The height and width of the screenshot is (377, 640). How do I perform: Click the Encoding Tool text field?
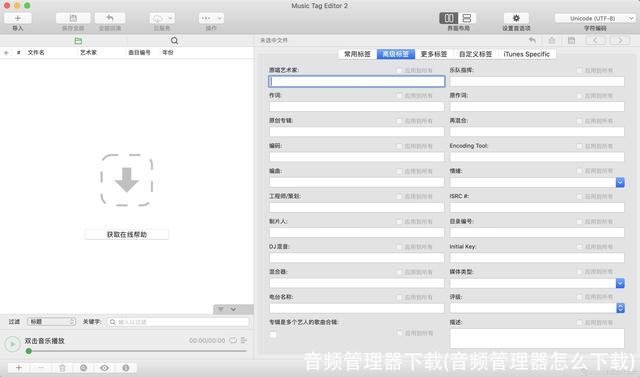coord(537,157)
